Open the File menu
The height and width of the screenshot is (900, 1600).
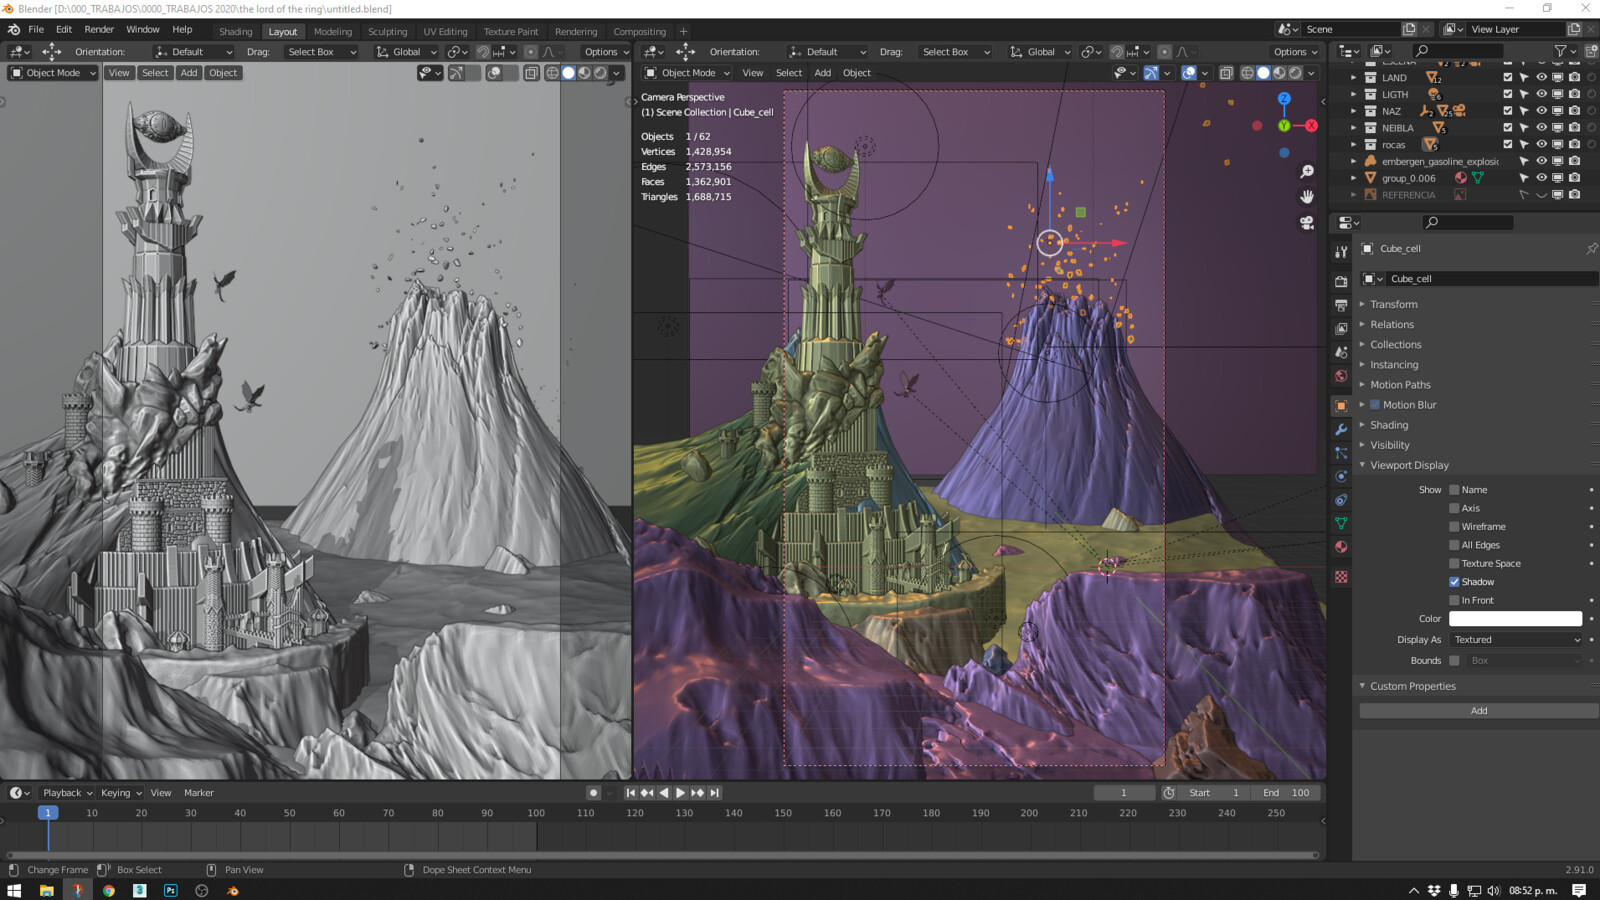[36, 30]
